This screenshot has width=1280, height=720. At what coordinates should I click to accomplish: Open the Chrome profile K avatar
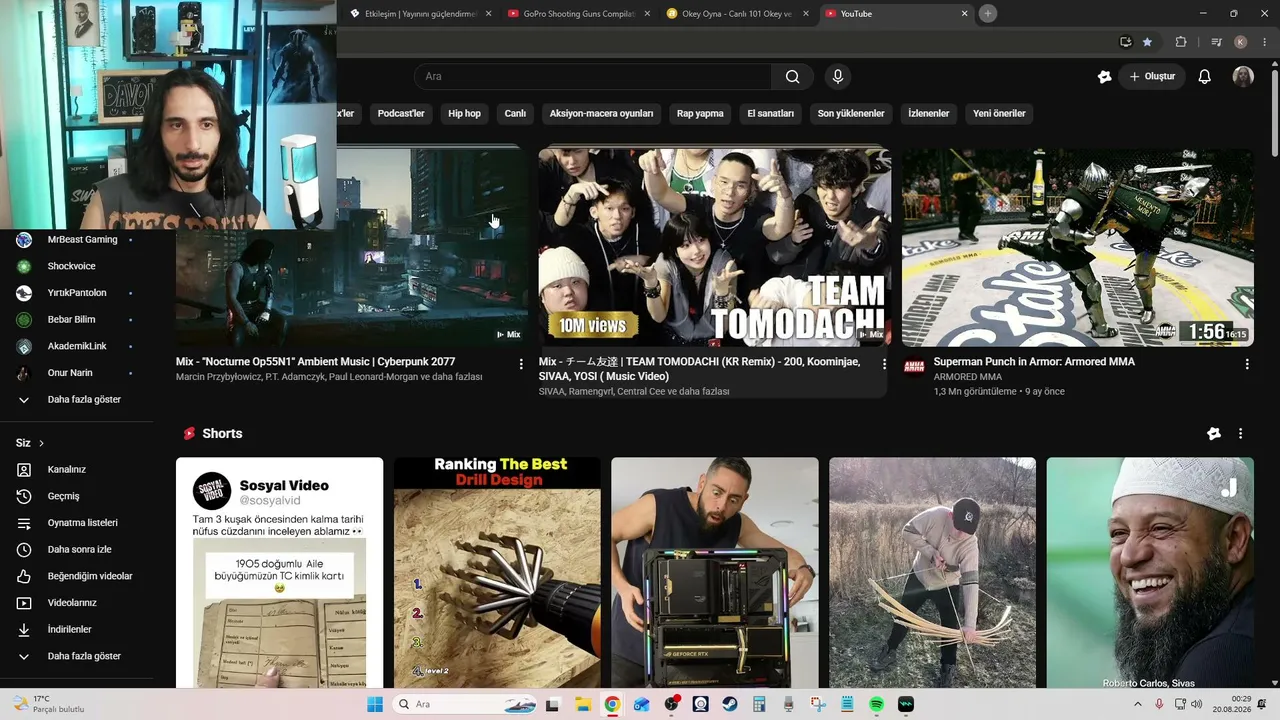(x=1240, y=42)
